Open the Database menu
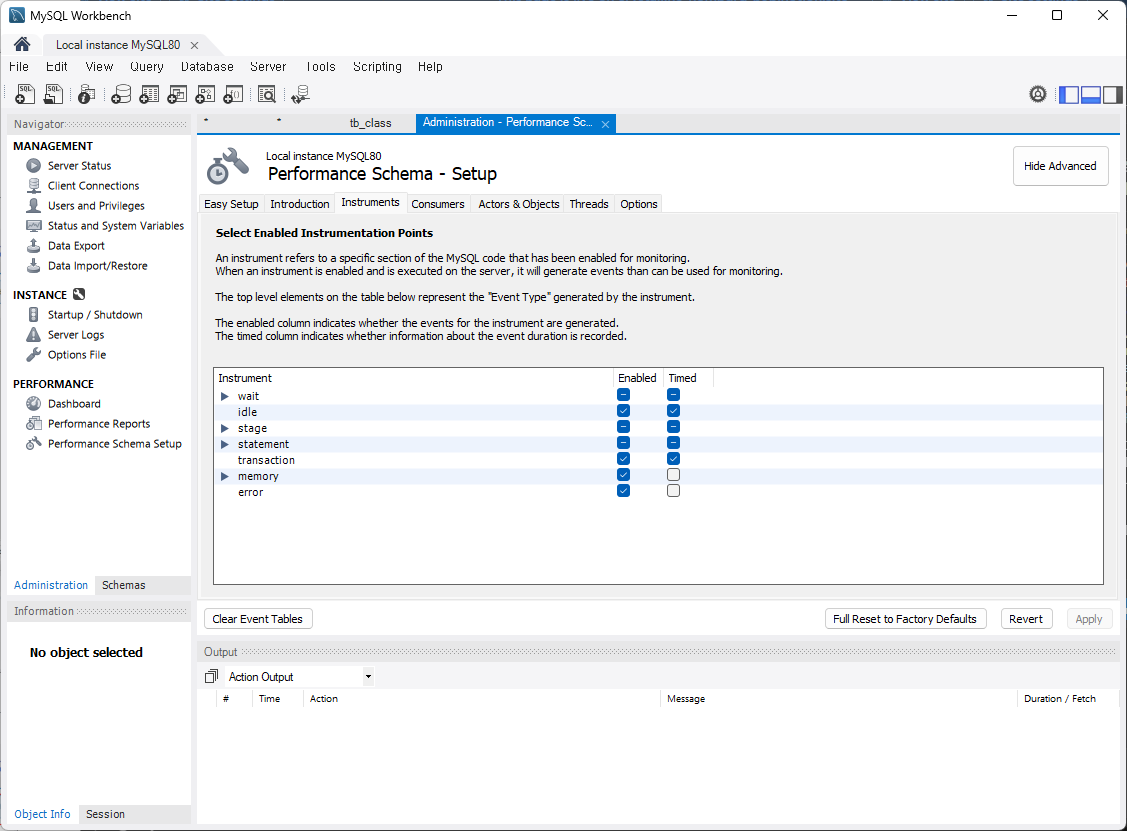1127x831 pixels. coord(207,67)
